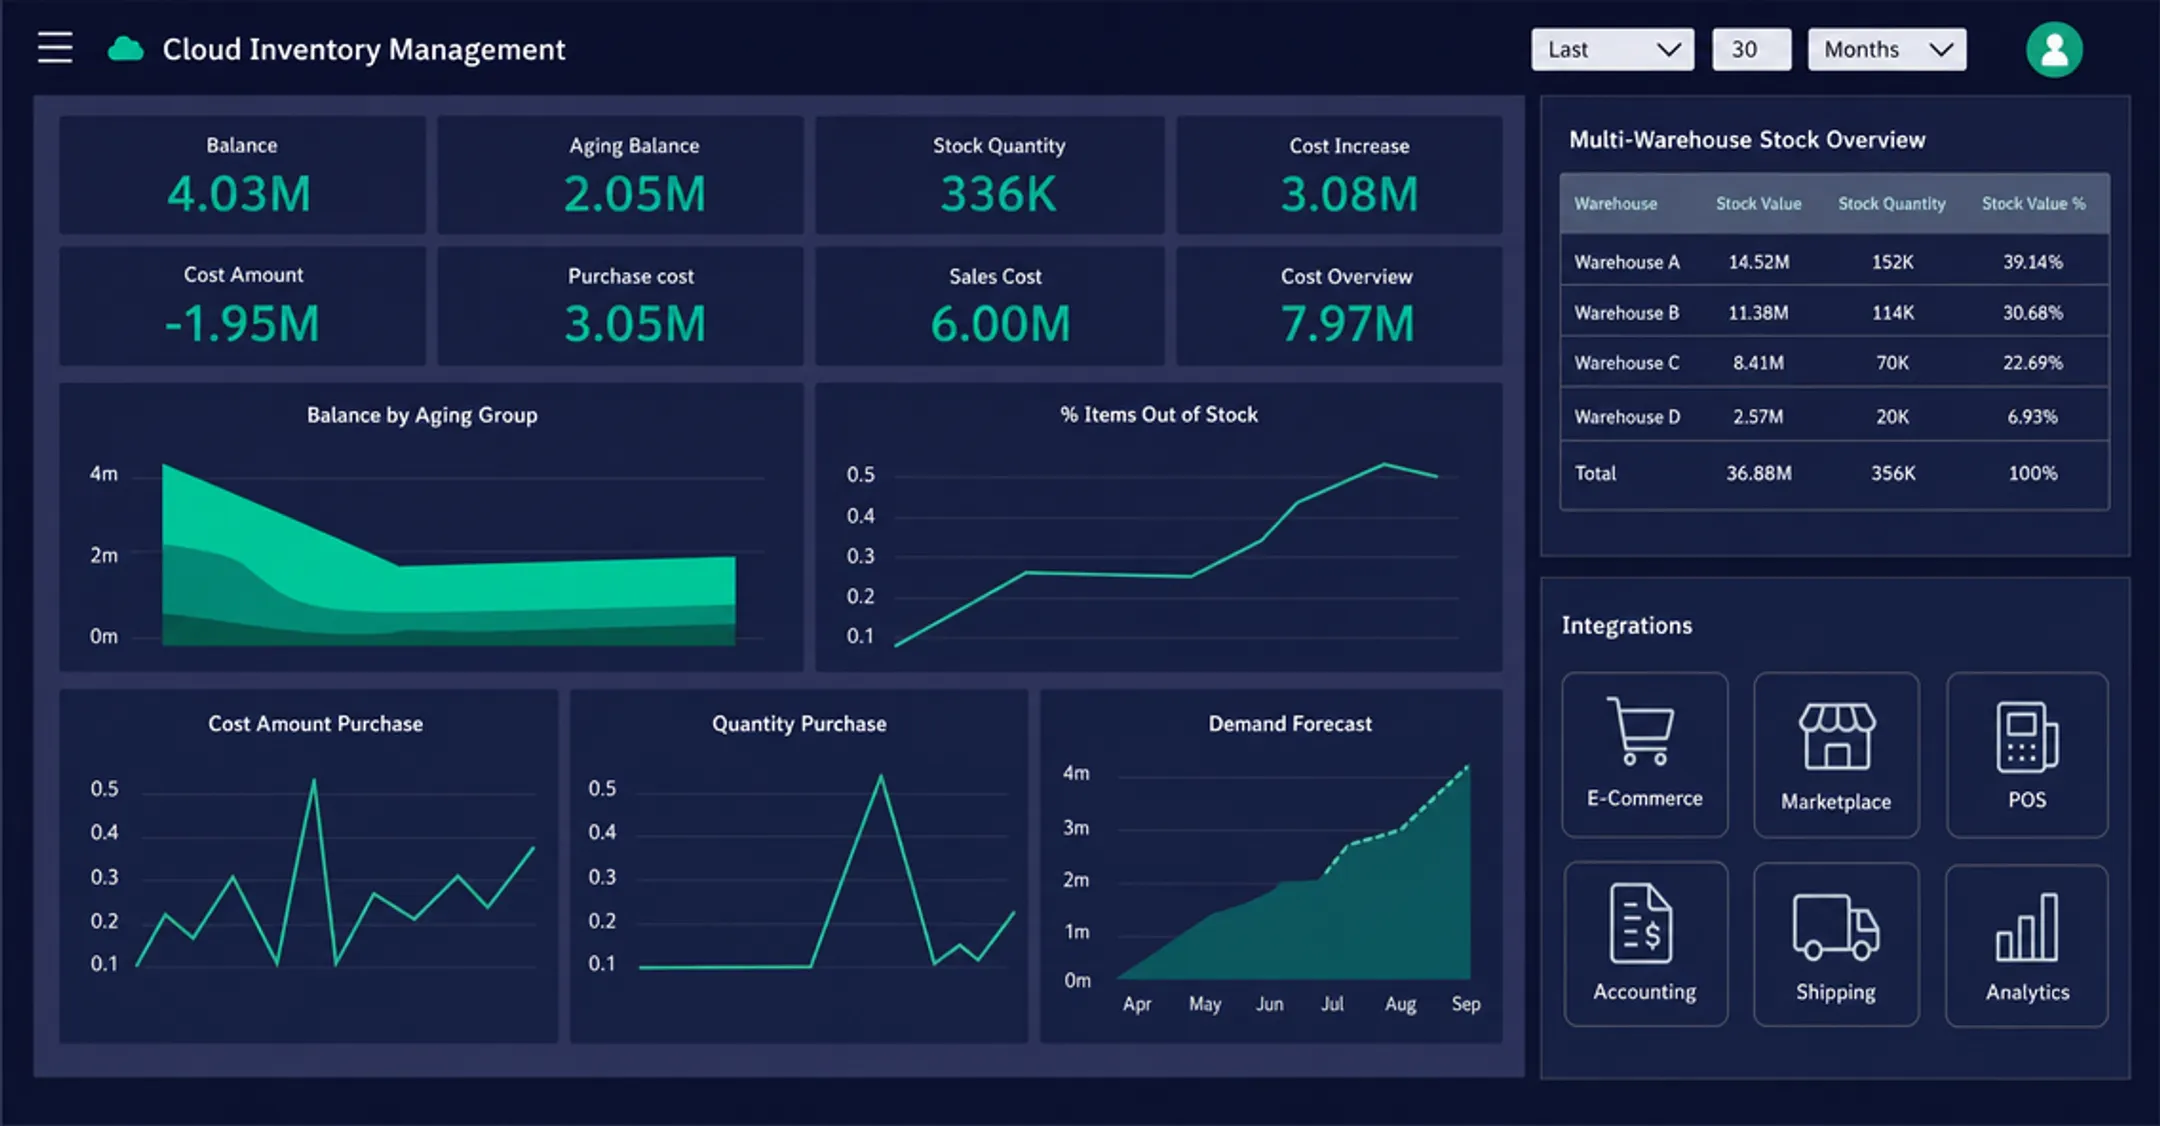2160x1126 pixels.
Task: Open the Sales Cost 6.00M card
Action: coord(990,306)
